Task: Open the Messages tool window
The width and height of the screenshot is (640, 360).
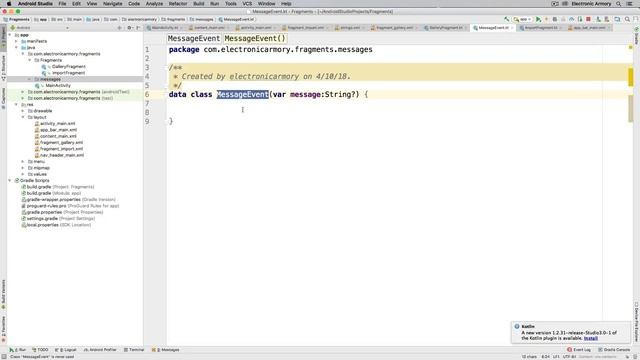Action: [165, 350]
